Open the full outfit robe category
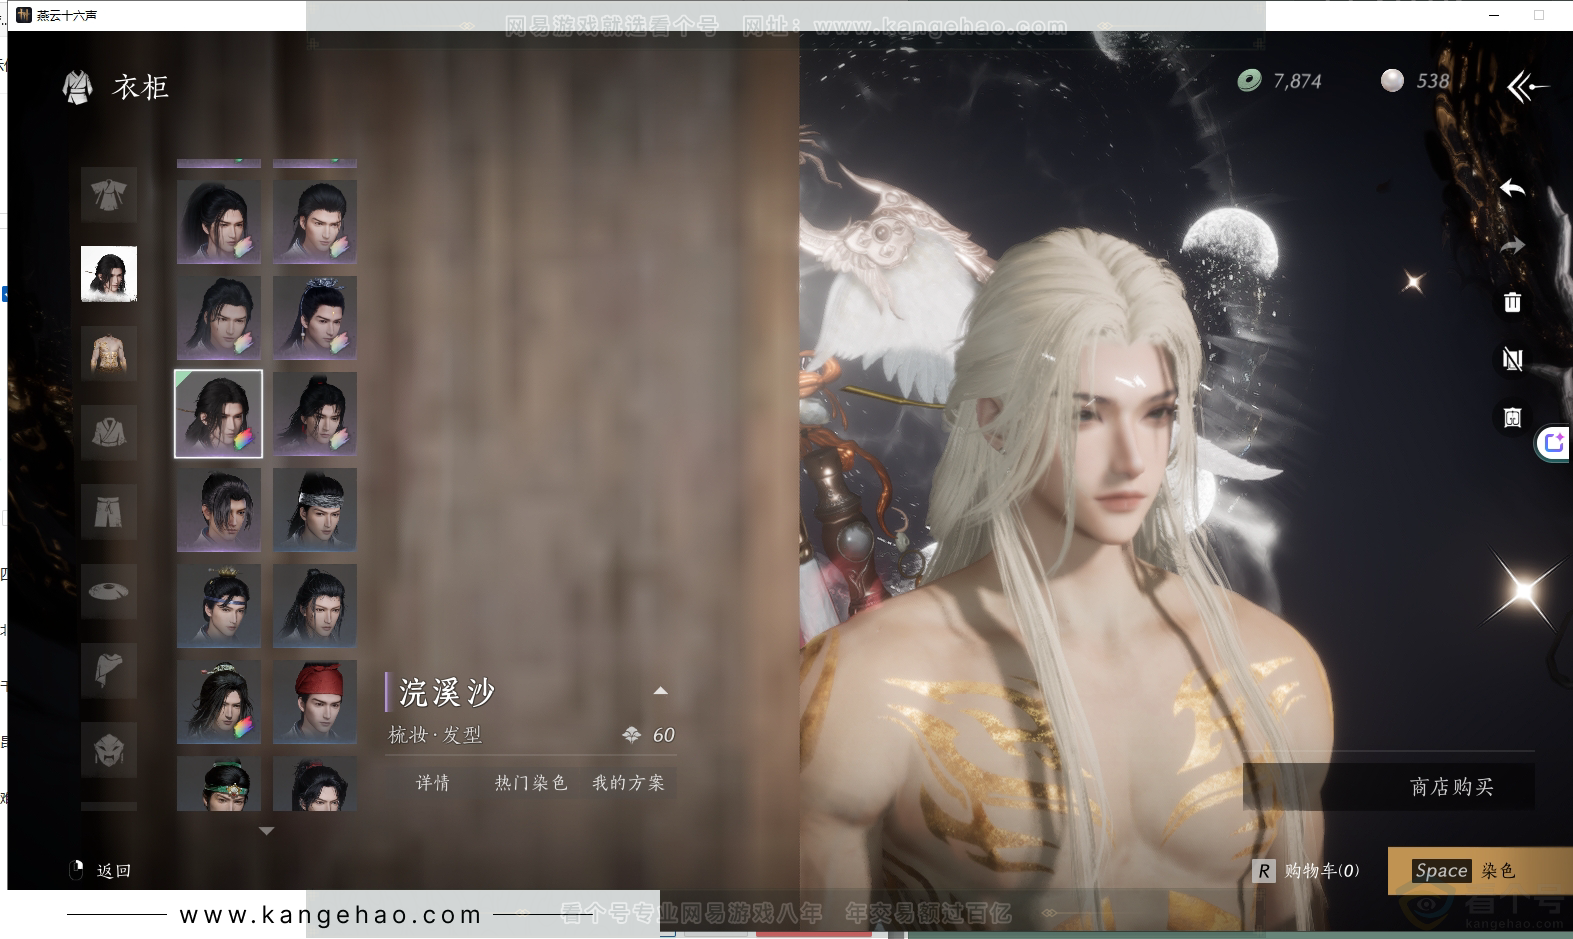 click(x=109, y=194)
